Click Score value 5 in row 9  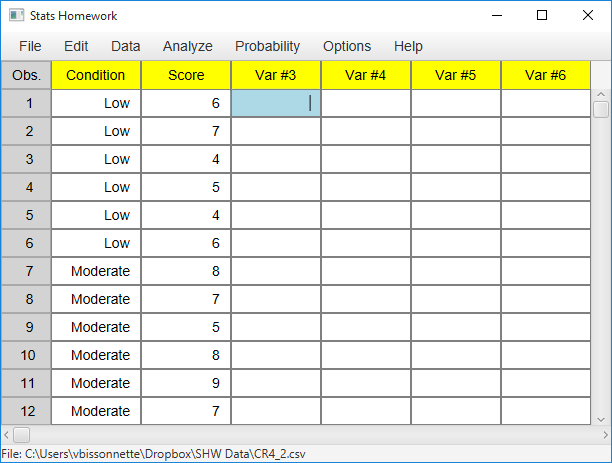pyautogui.click(x=186, y=327)
